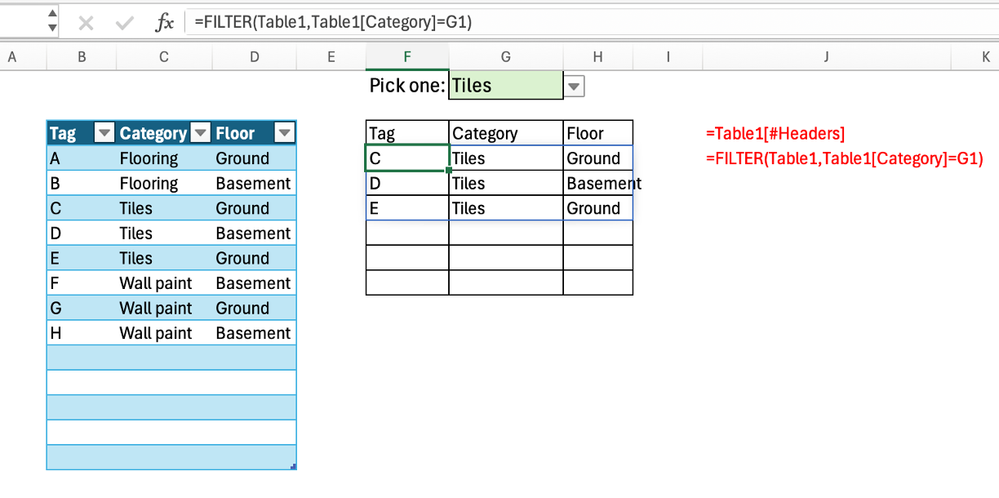
Task: Click Basement in Table1 row F
Action: (253, 283)
